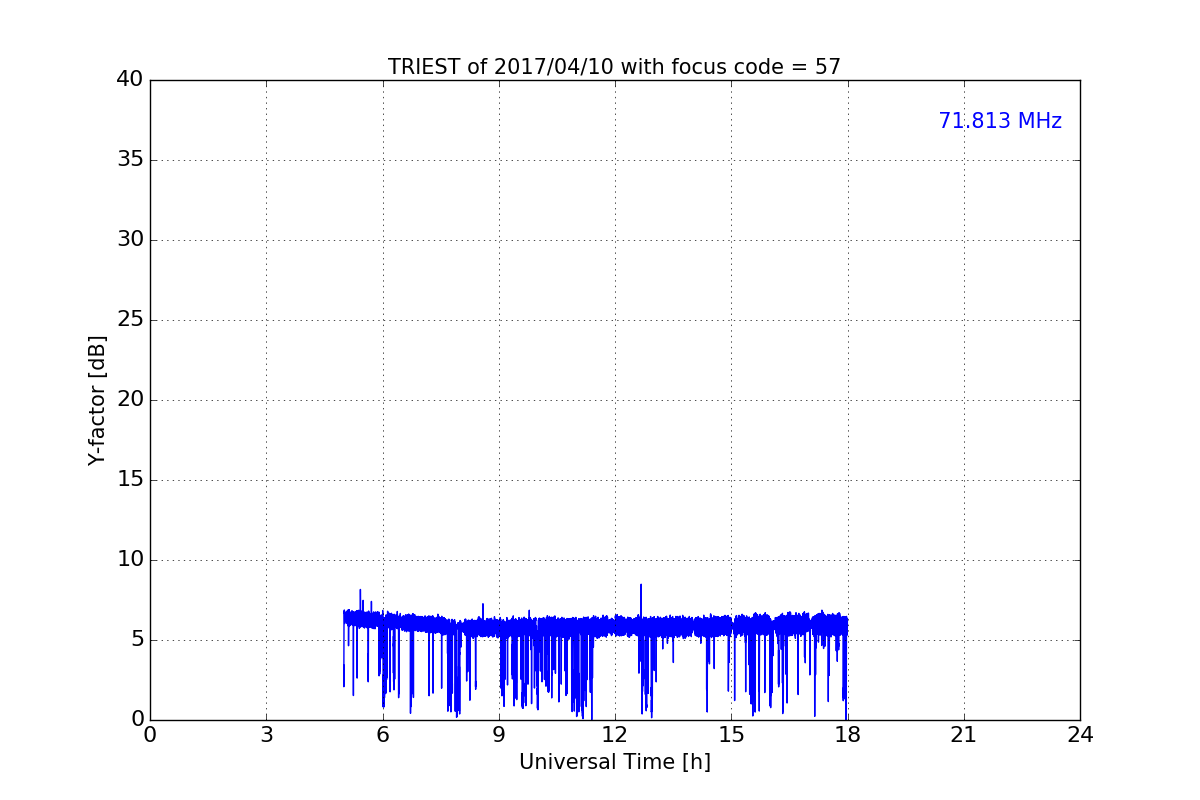Click x-axis tick label '24'

tap(1080, 735)
